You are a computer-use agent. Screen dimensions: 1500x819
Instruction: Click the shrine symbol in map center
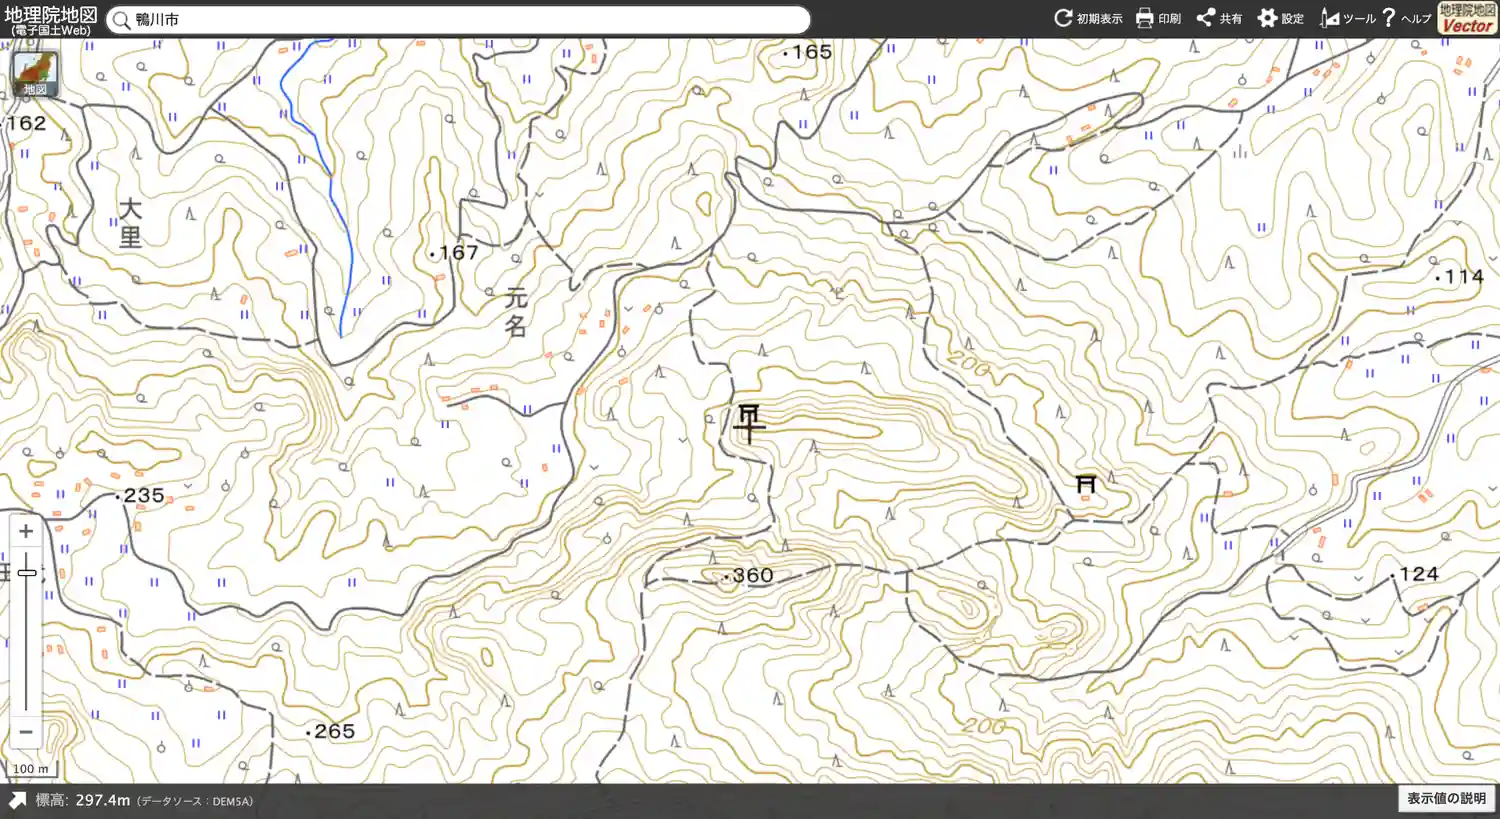[x=749, y=422]
